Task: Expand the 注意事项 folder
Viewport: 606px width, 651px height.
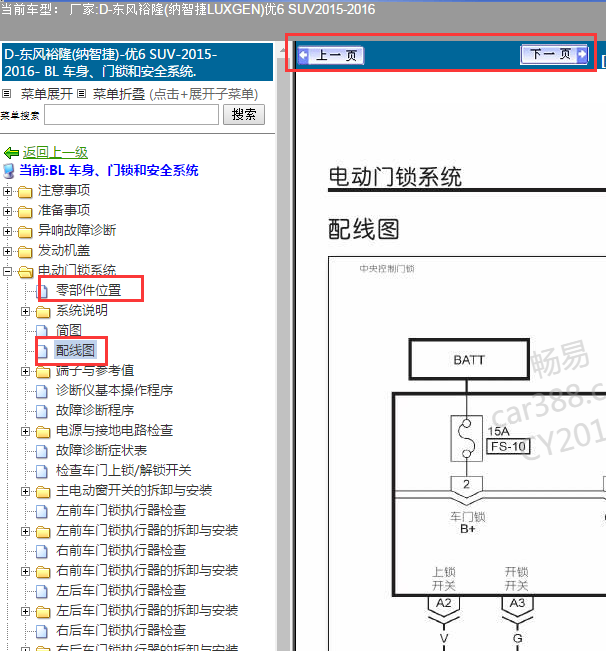Action: tap(7, 191)
